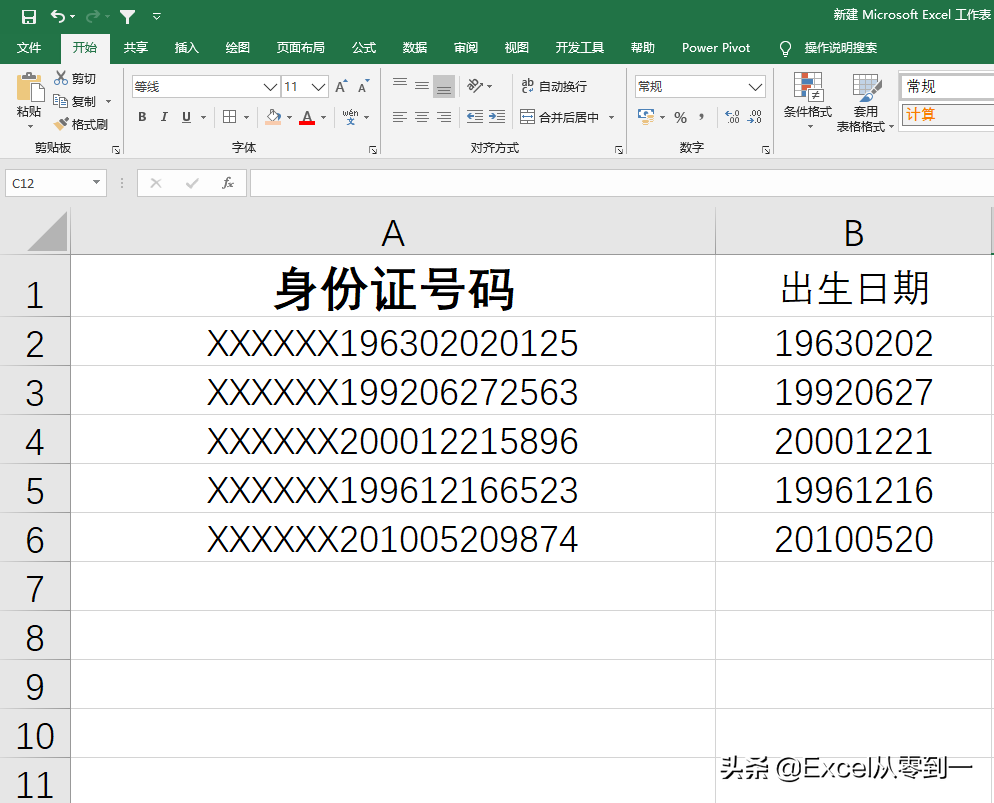
Task: Click 合并后居中 merge and center
Action: [560, 117]
